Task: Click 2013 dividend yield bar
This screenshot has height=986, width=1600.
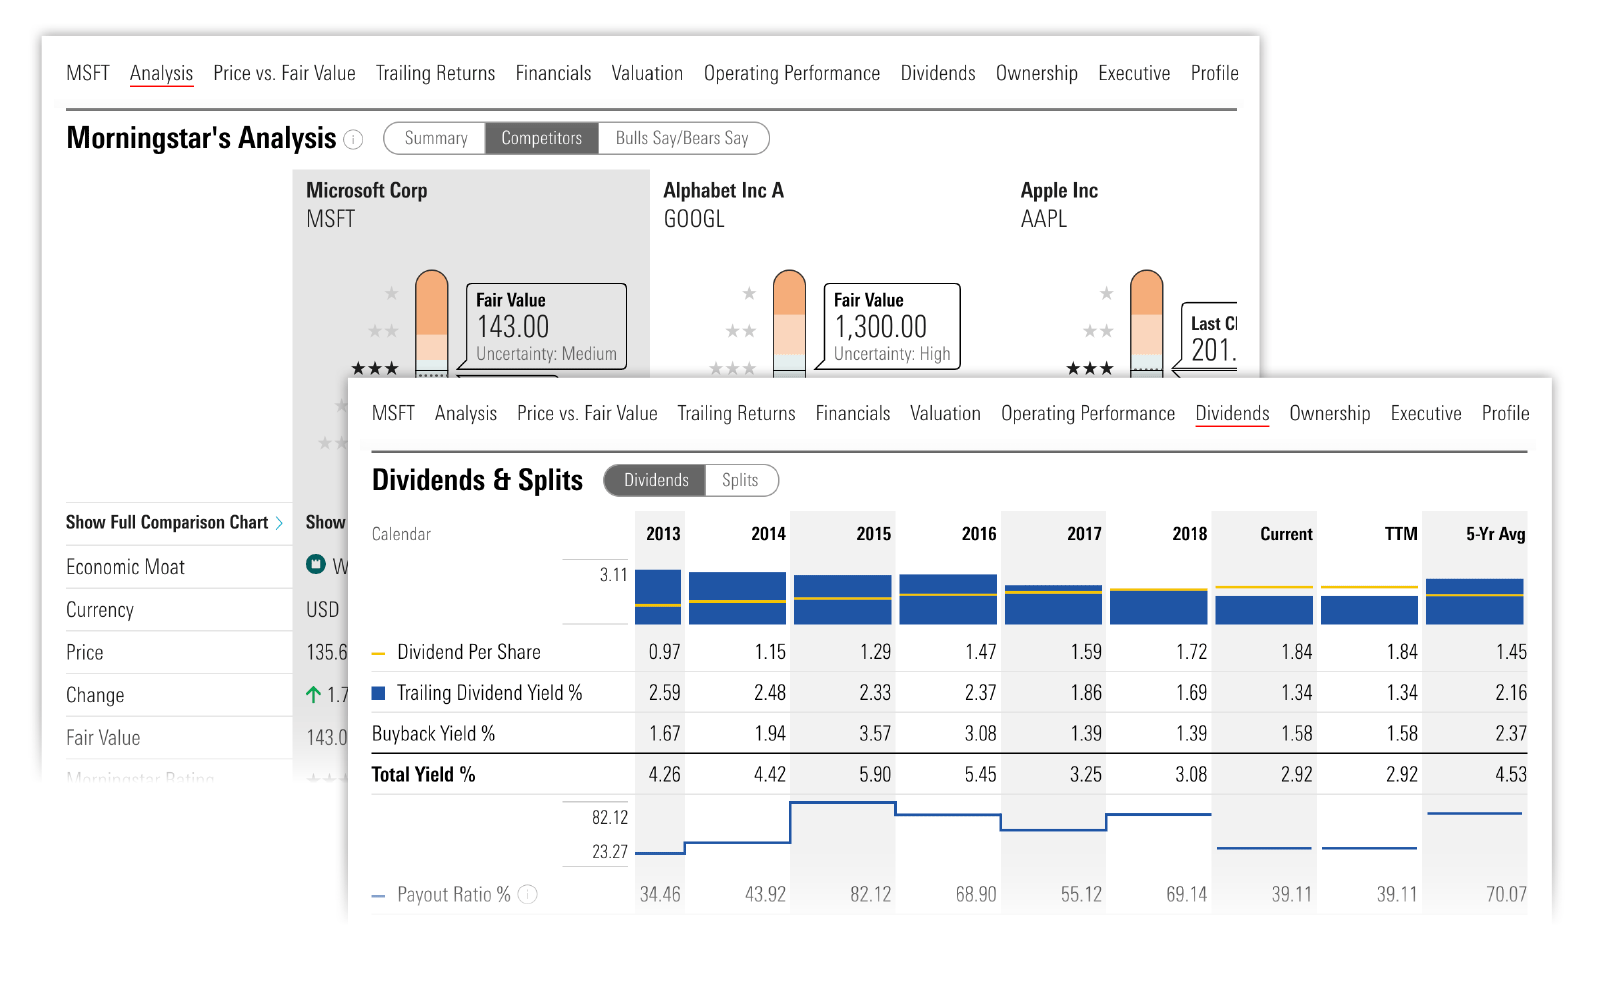Action: [658, 597]
